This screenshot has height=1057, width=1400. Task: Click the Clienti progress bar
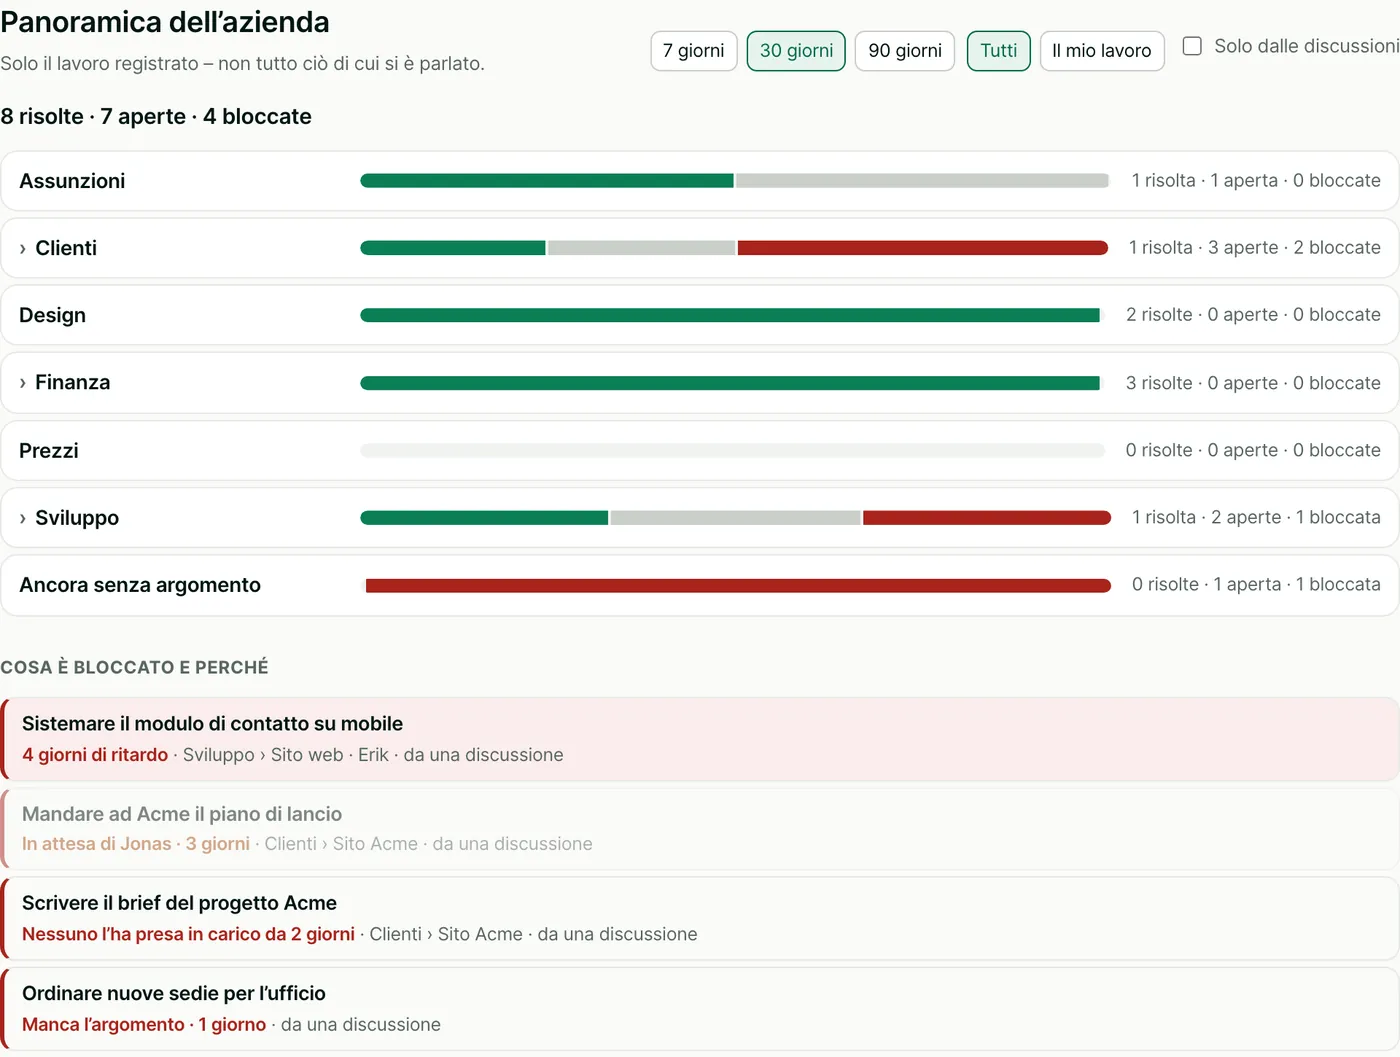[734, 248]
